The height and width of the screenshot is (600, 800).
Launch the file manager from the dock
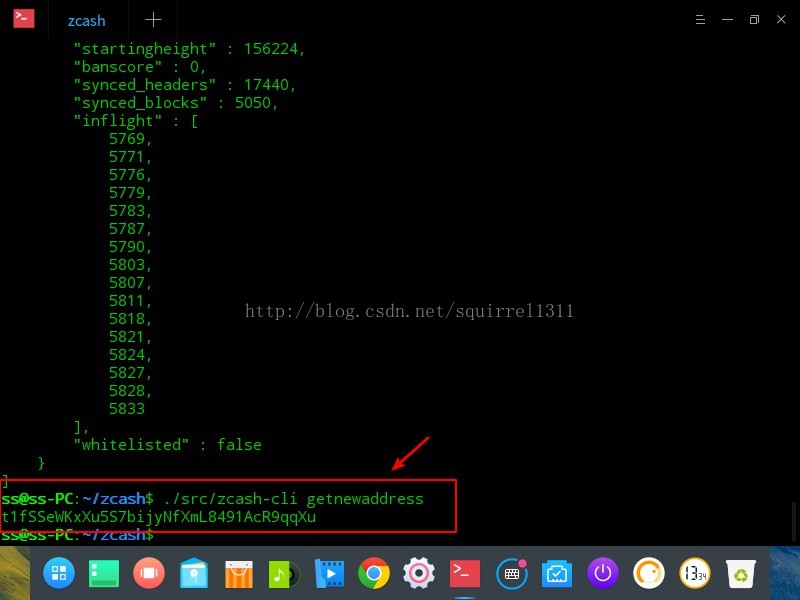click(194, 573)
